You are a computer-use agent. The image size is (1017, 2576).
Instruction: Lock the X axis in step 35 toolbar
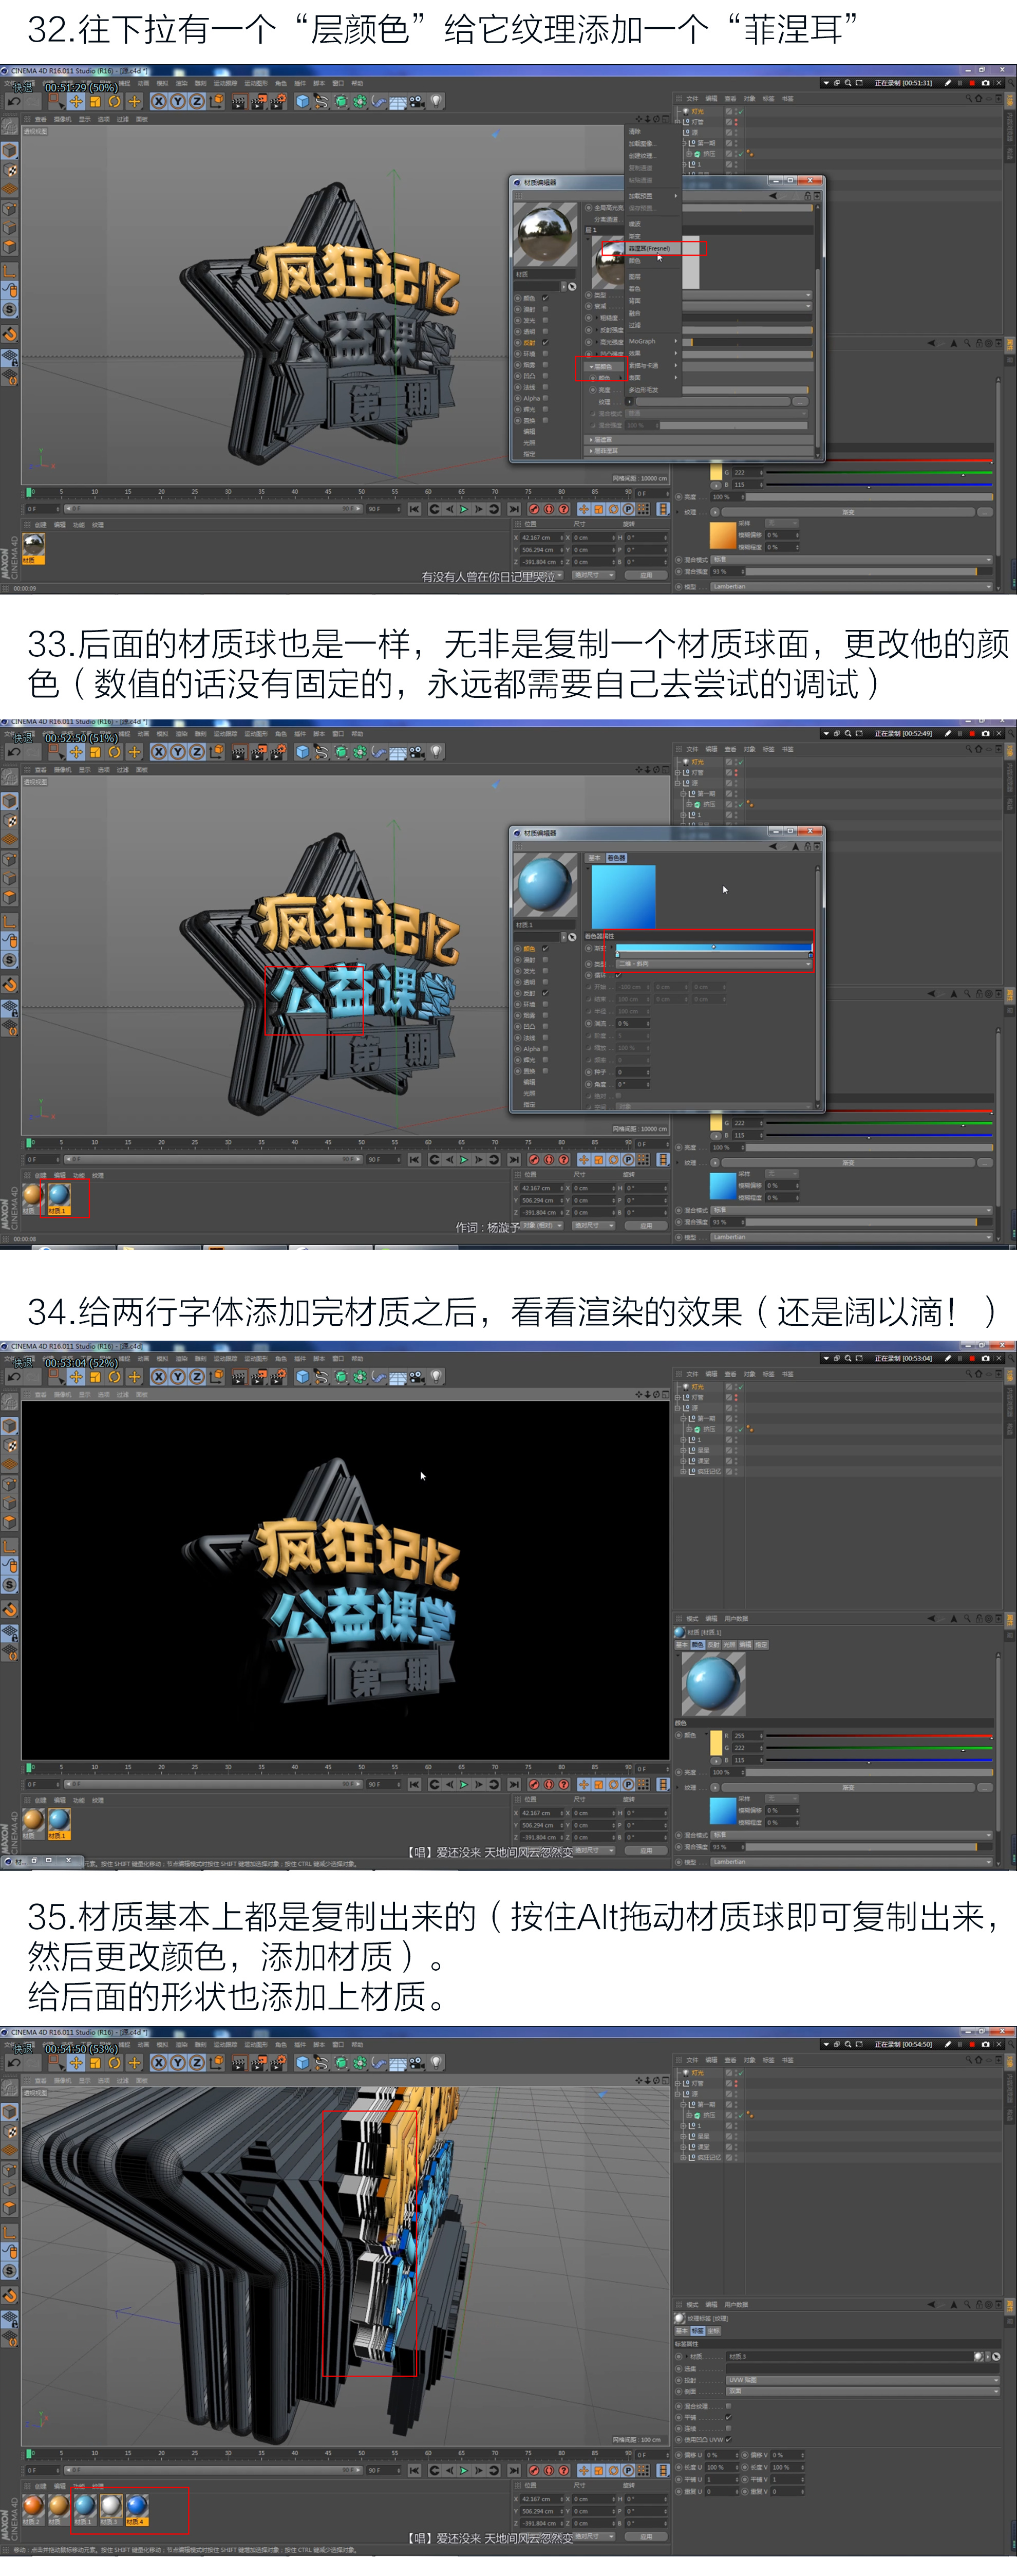[x=158, y=2064]
